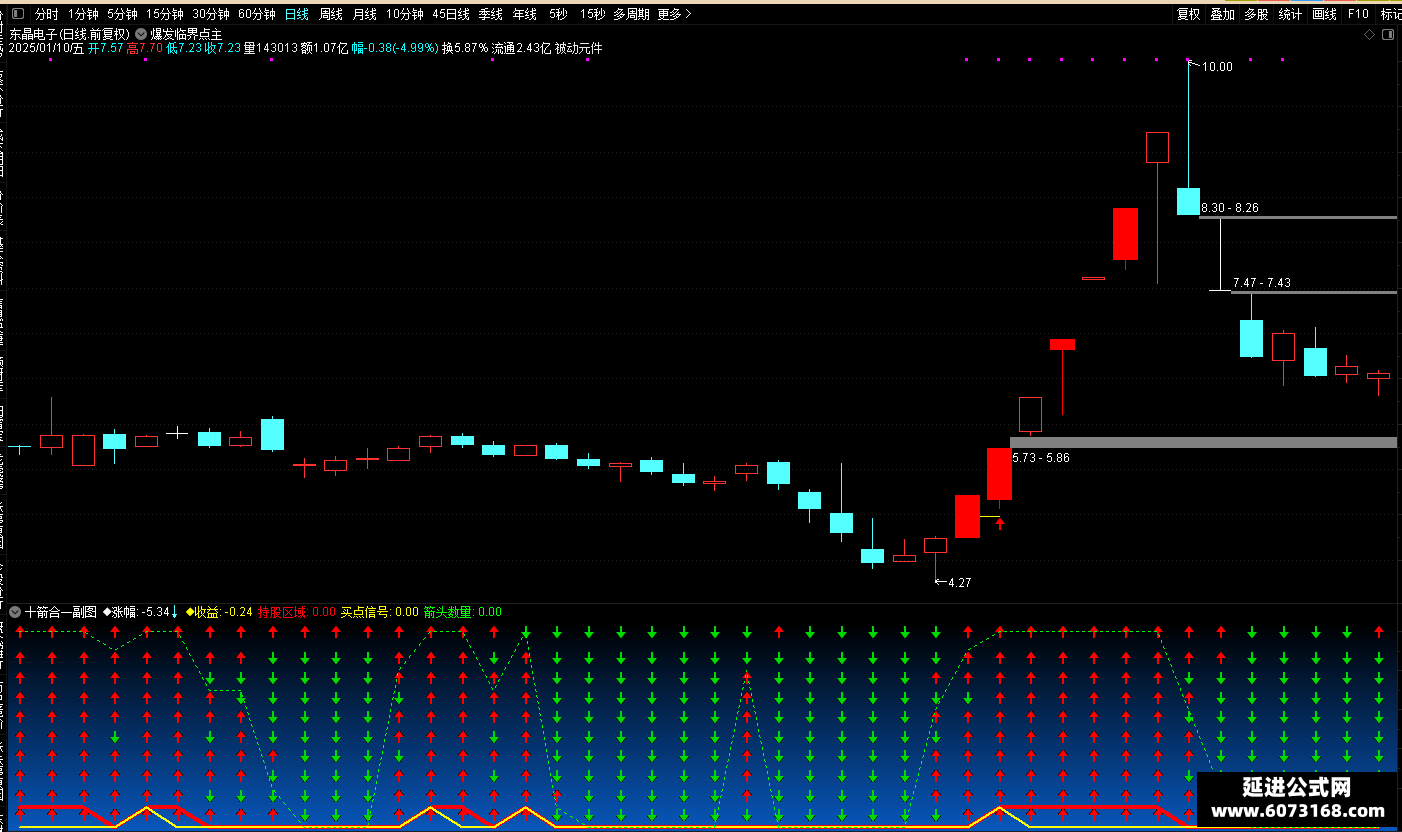Select the 多周期 multi-period view
This screenshot has height=832, width=1402.
click(631, 14)
